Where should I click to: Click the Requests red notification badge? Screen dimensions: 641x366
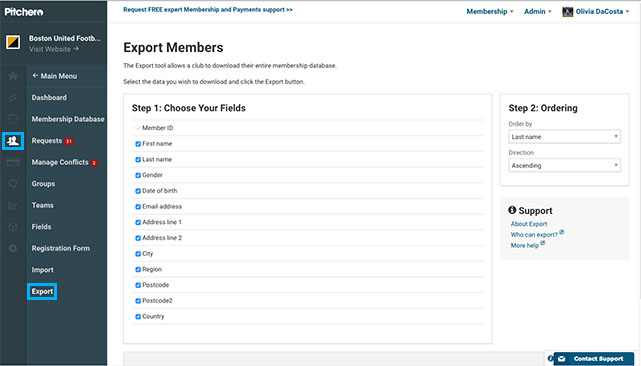69,141
